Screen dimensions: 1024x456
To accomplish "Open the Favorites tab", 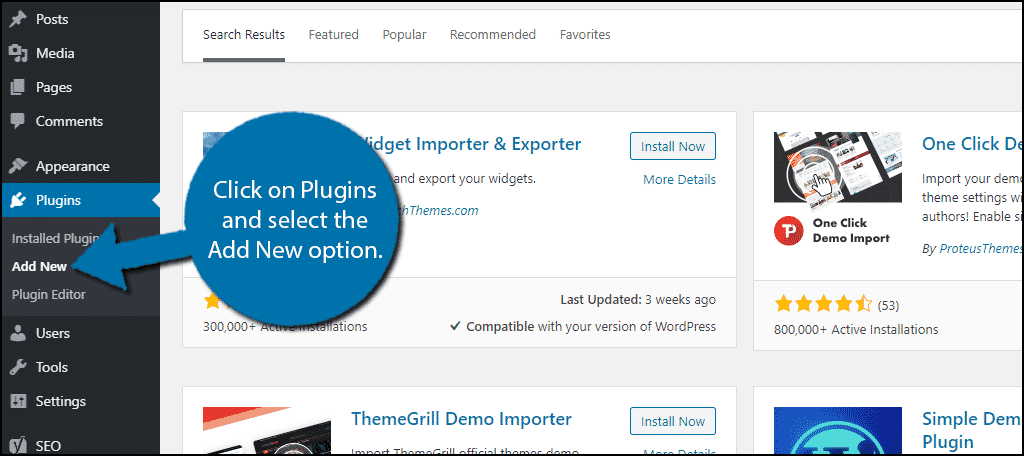I will coord(585,35).
